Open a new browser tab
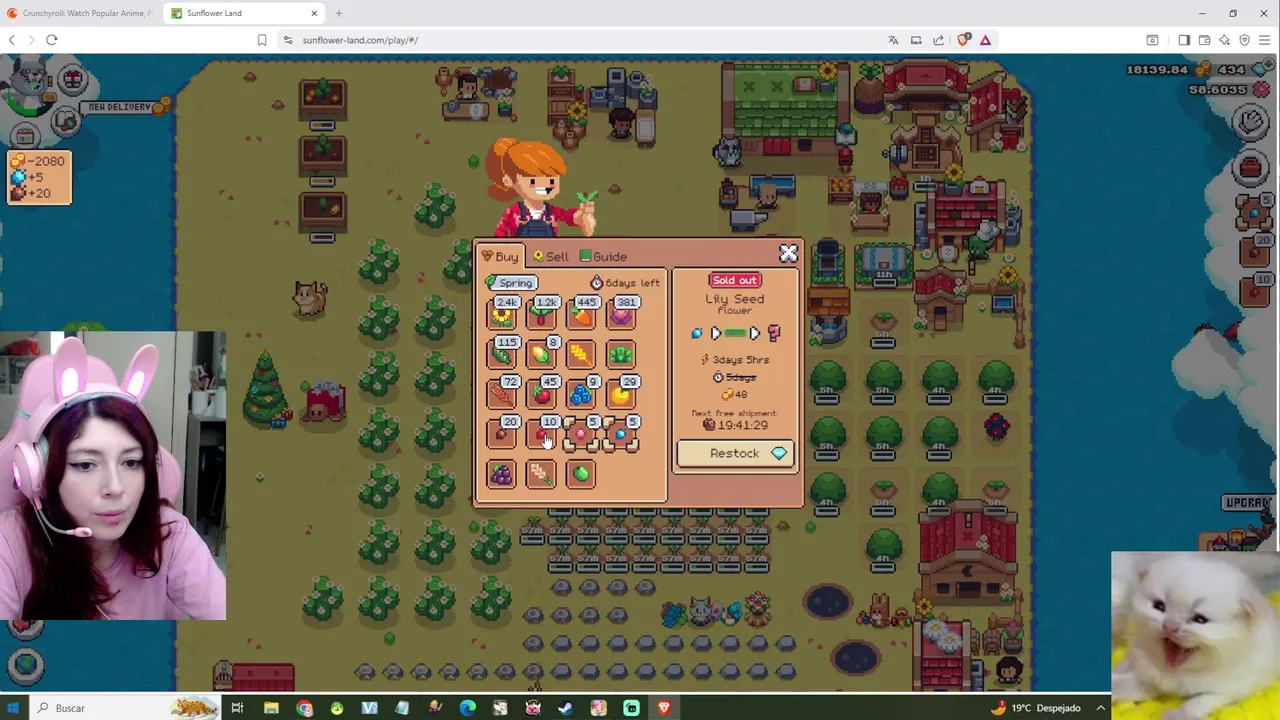Image resolution: width=1280 pixels, height=720 pixels. 338,13
